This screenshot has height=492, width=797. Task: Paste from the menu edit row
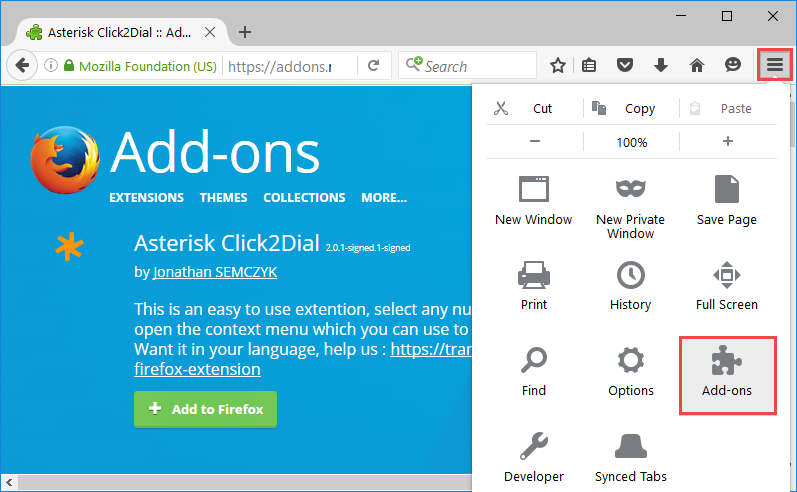tap(727, 108)
